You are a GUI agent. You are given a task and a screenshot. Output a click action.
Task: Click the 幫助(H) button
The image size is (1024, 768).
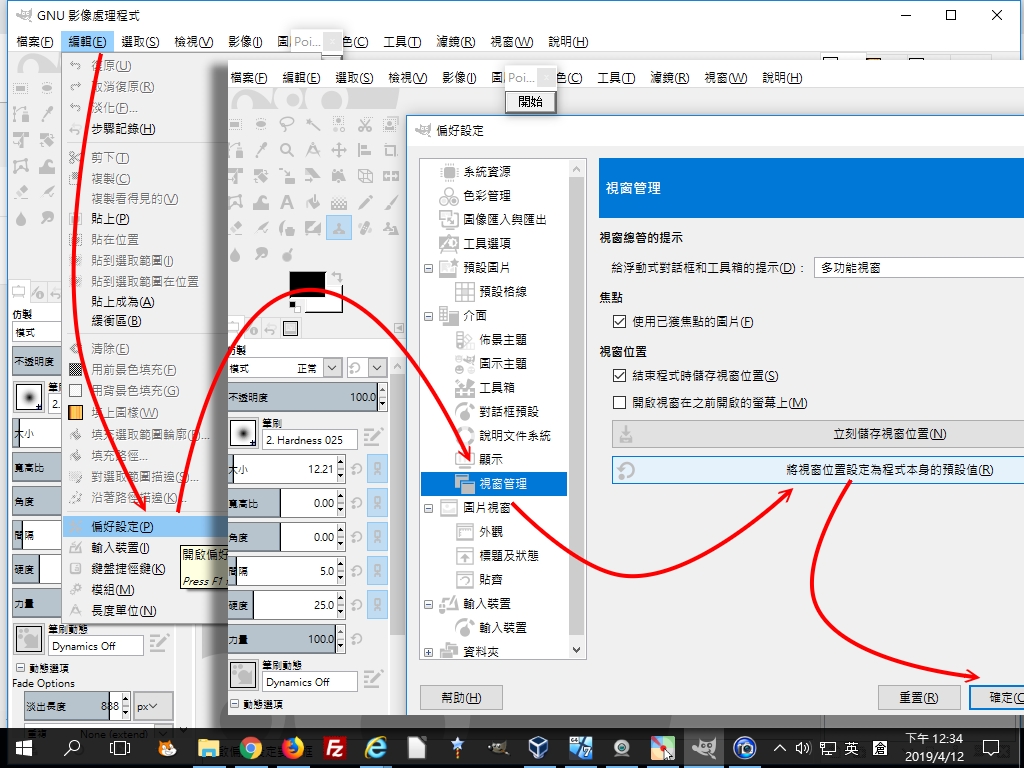461,697
